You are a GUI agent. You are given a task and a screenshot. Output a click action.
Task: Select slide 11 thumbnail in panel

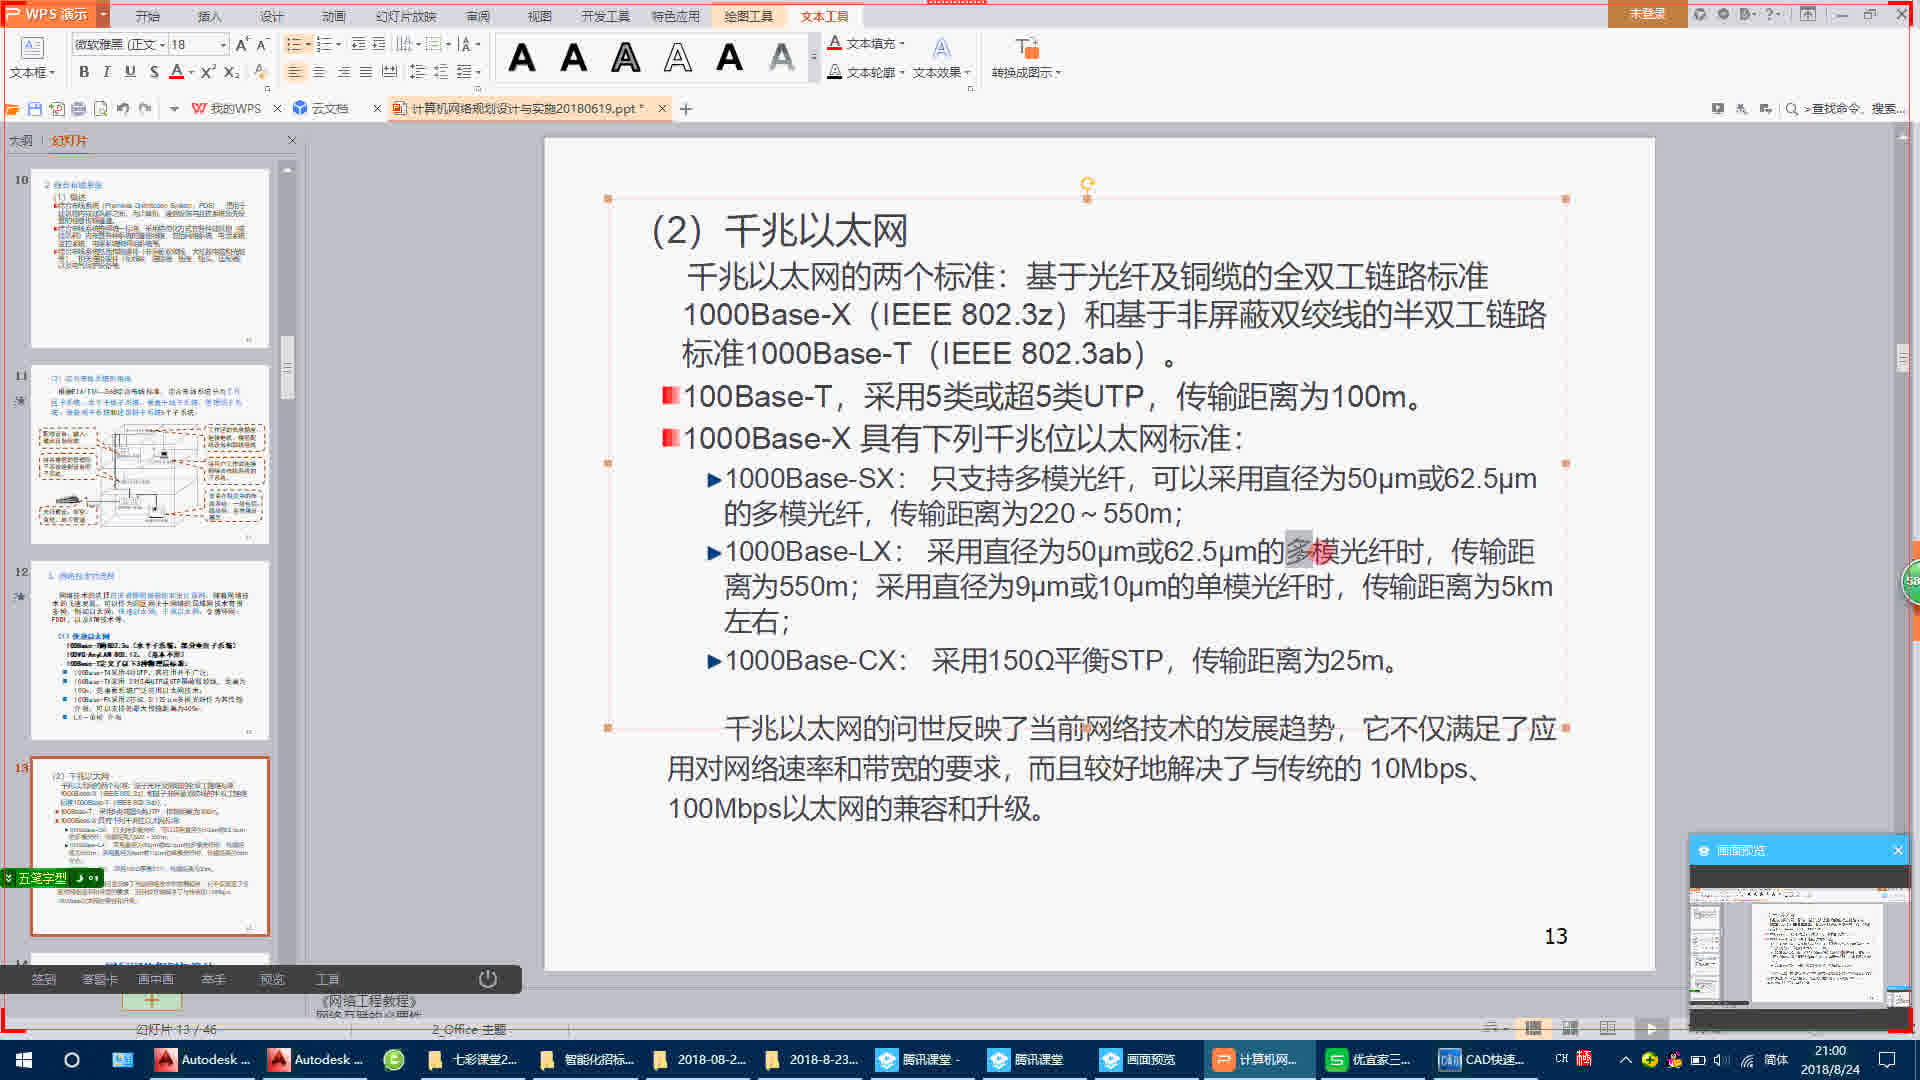[150, 455]
